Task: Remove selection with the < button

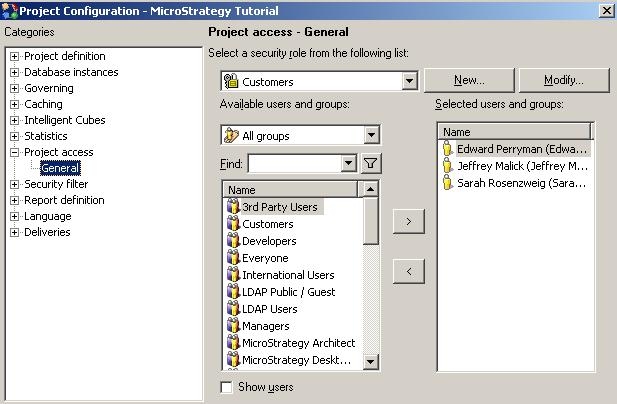Action: click(408, 271)
